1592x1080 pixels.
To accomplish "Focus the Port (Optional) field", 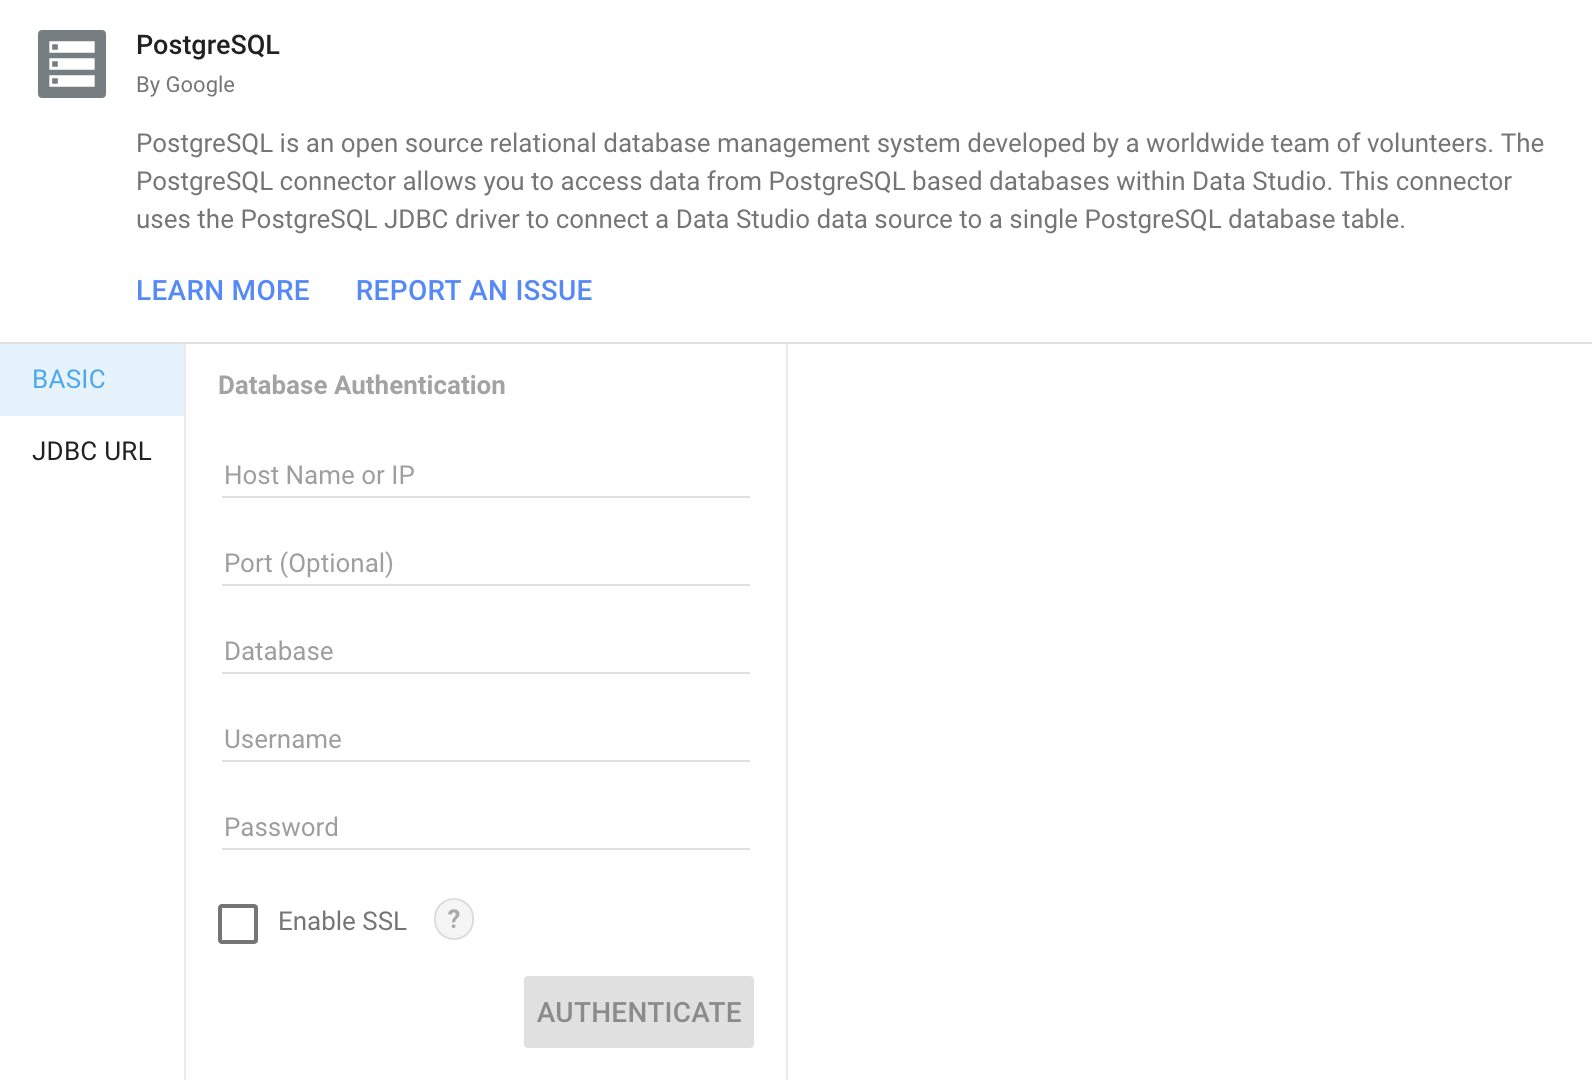I will [486, 564].
